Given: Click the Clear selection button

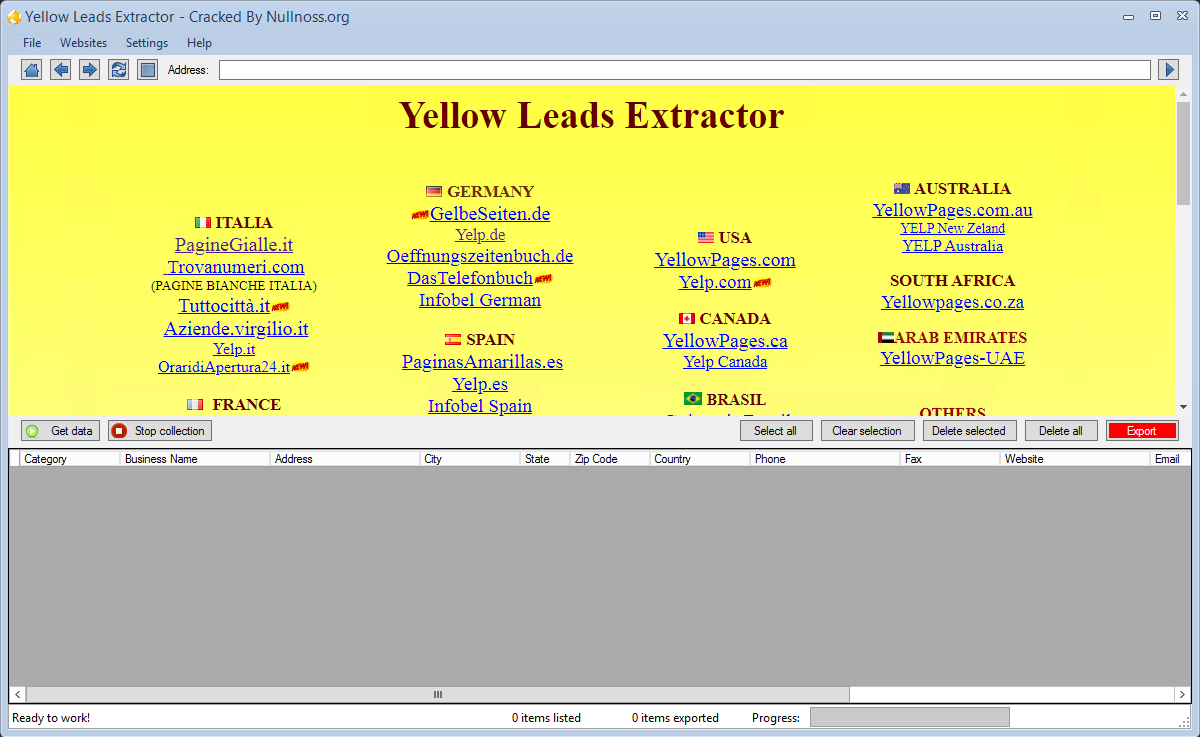Looking at the screenshot, I should [x=867, y=431].
